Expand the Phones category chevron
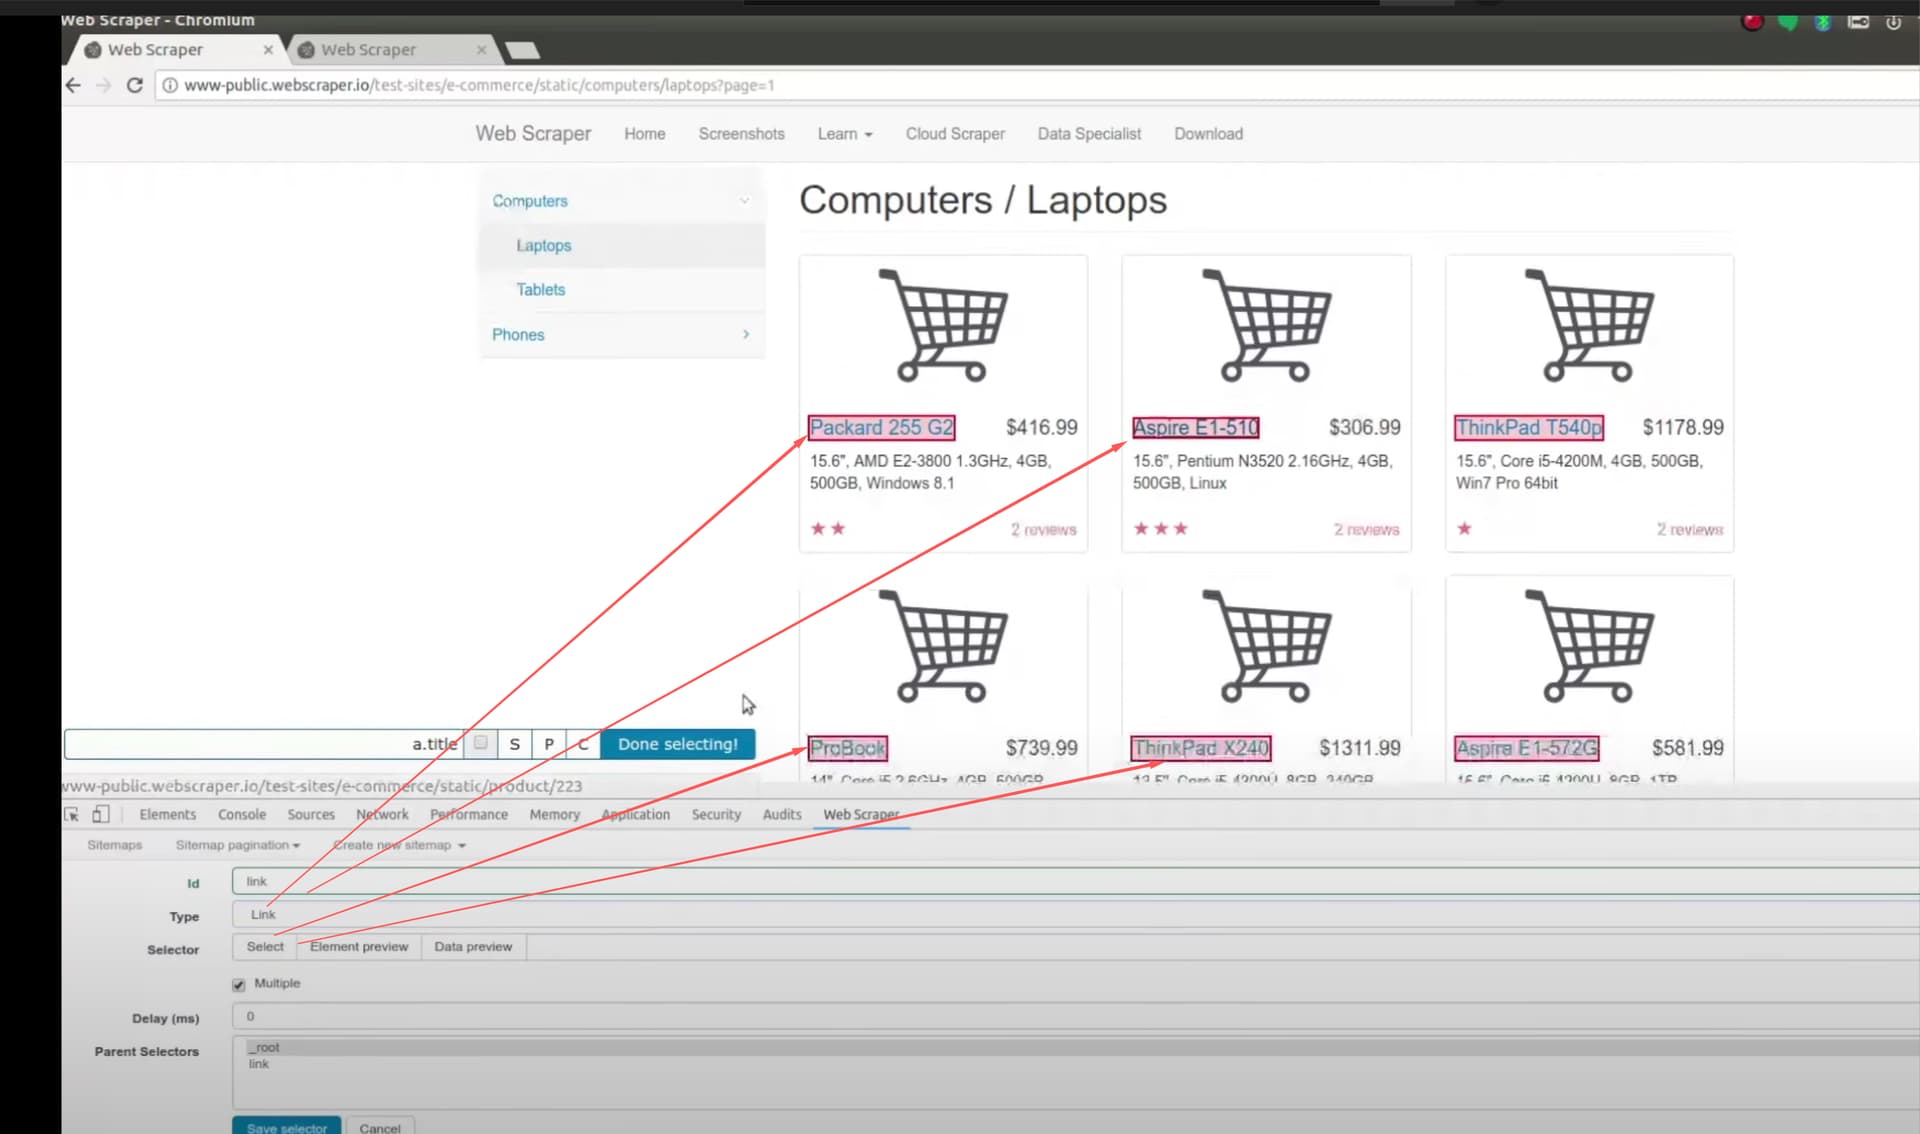The height and width of the screenshot is (1134, 1920). 746,334
